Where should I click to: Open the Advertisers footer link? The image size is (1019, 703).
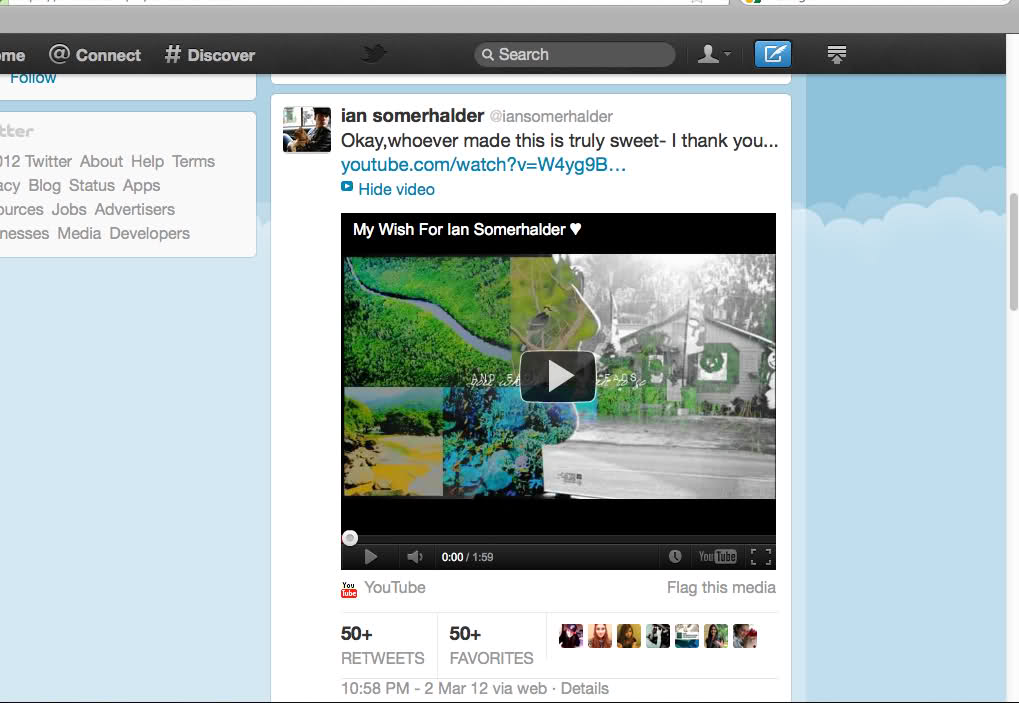(x=135, y=209)
